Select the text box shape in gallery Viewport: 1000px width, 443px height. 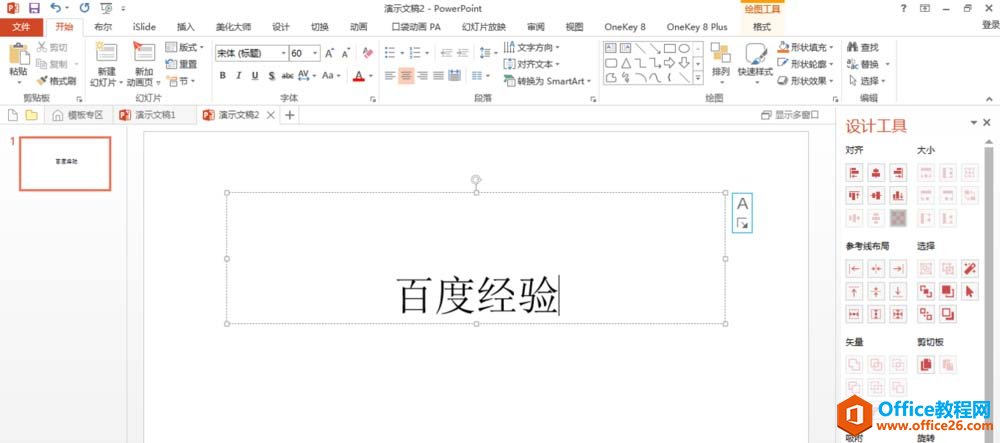610,48
